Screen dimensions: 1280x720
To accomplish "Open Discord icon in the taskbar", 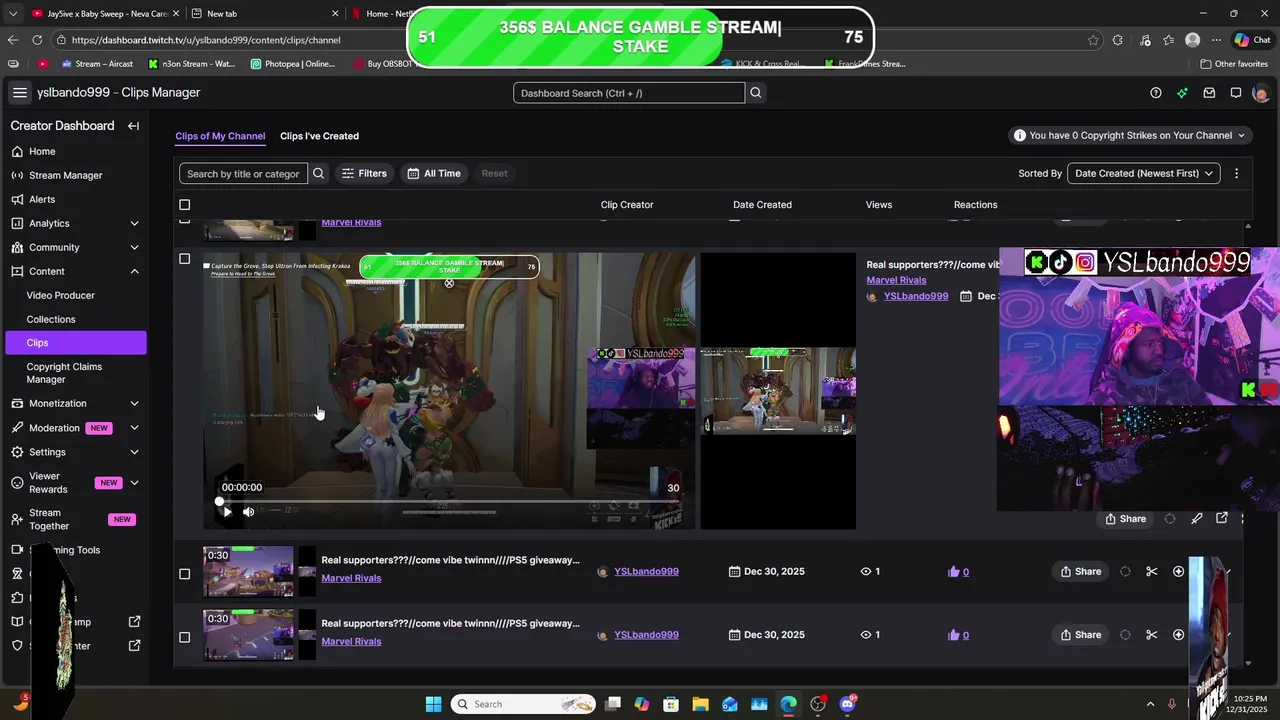I will [x=848, y=704].
